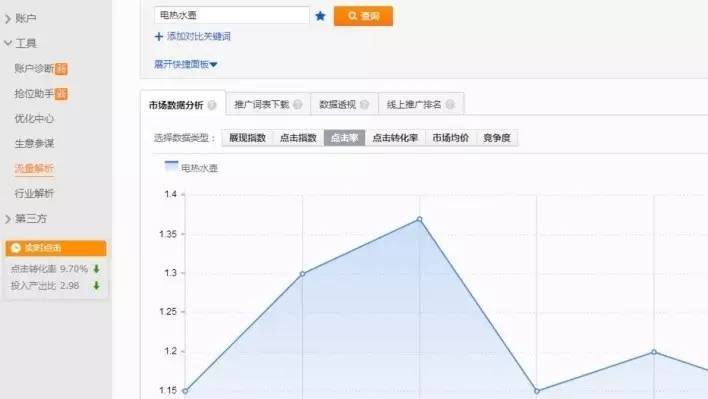Screen dimensions: 708x399
Task: Click the chart data point at 1.2
Action: tap(654, 352)
